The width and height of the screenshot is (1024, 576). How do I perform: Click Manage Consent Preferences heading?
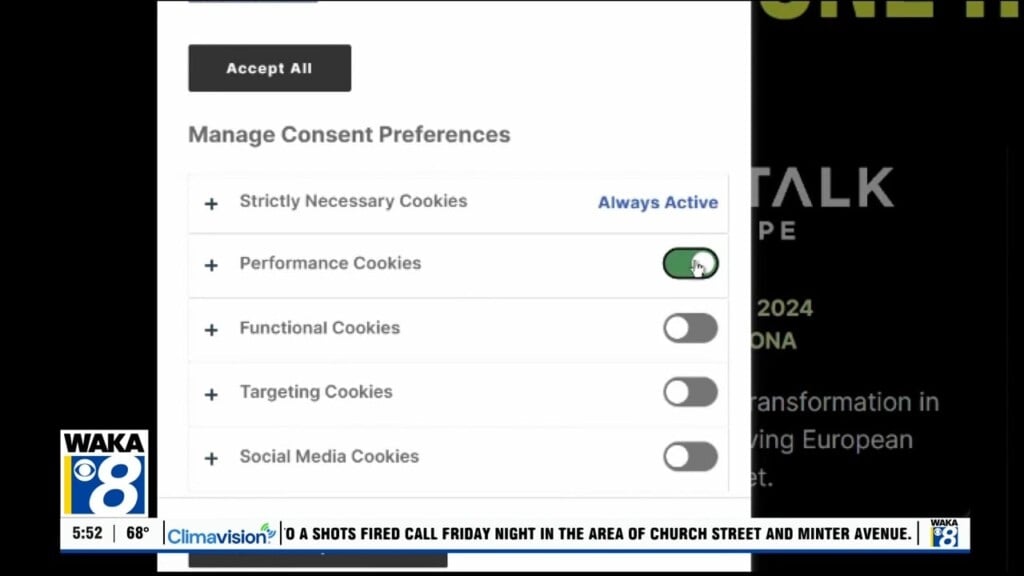349,135
